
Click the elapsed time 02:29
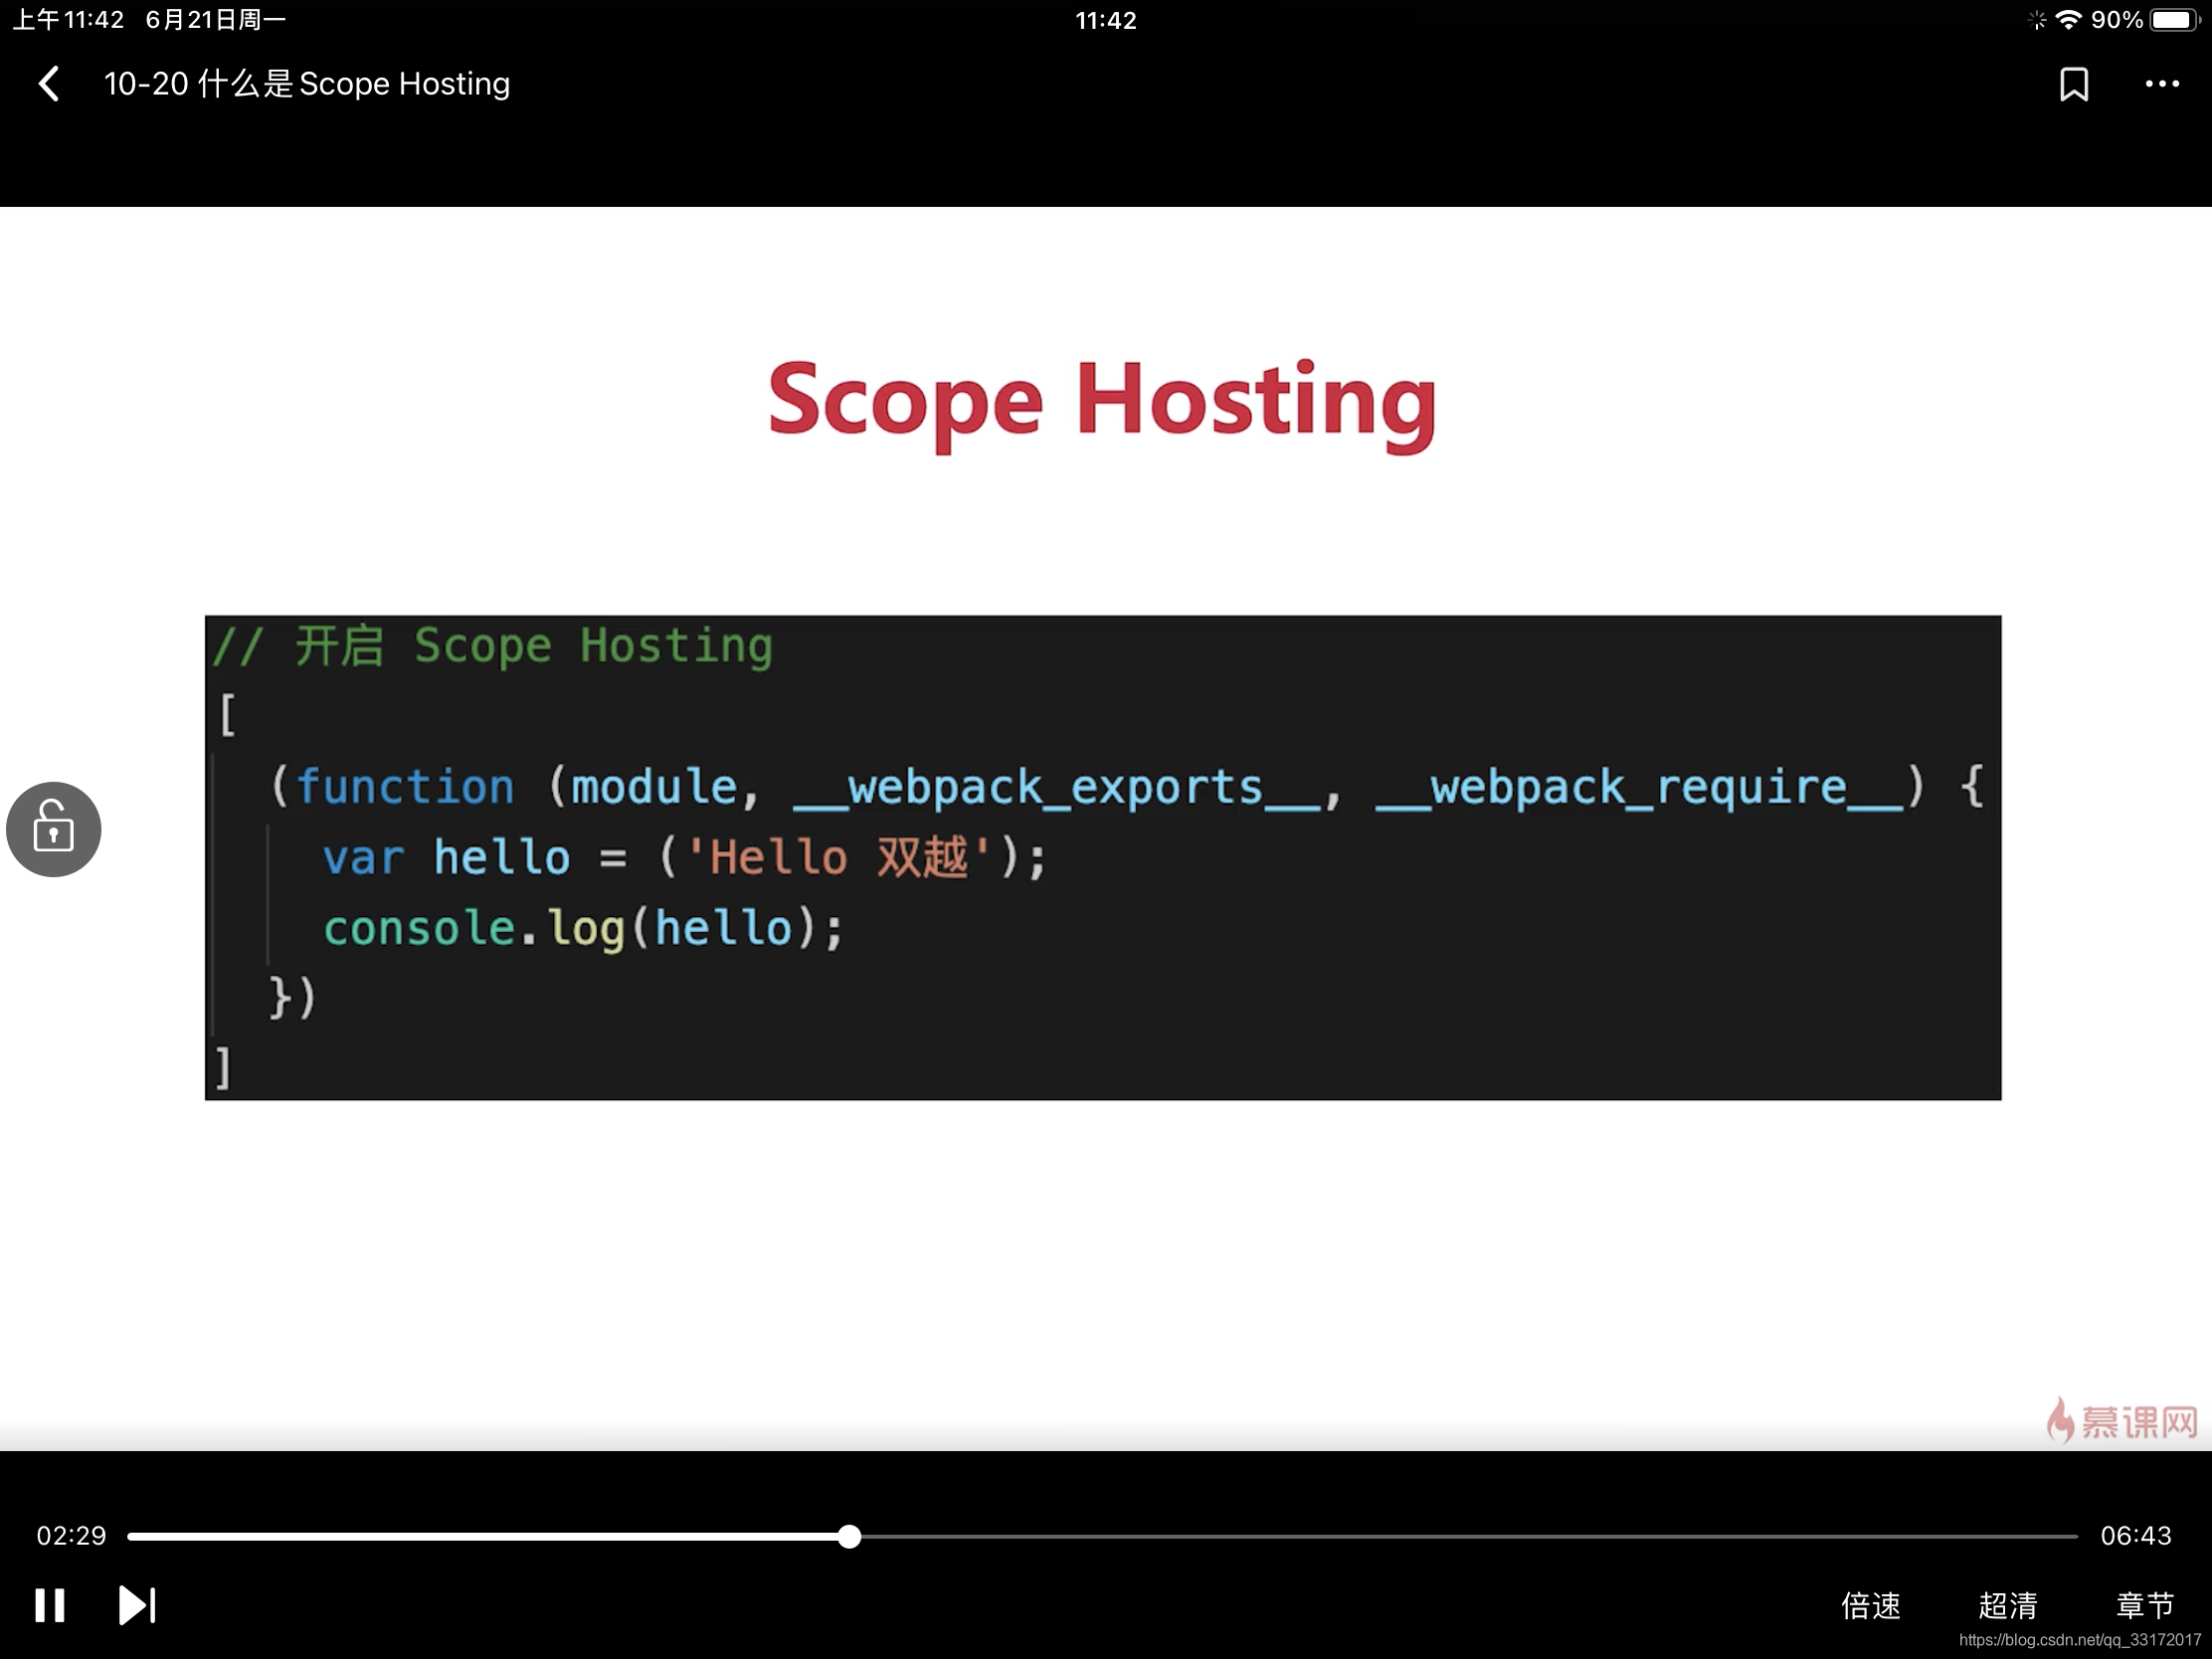point(71,1535)
